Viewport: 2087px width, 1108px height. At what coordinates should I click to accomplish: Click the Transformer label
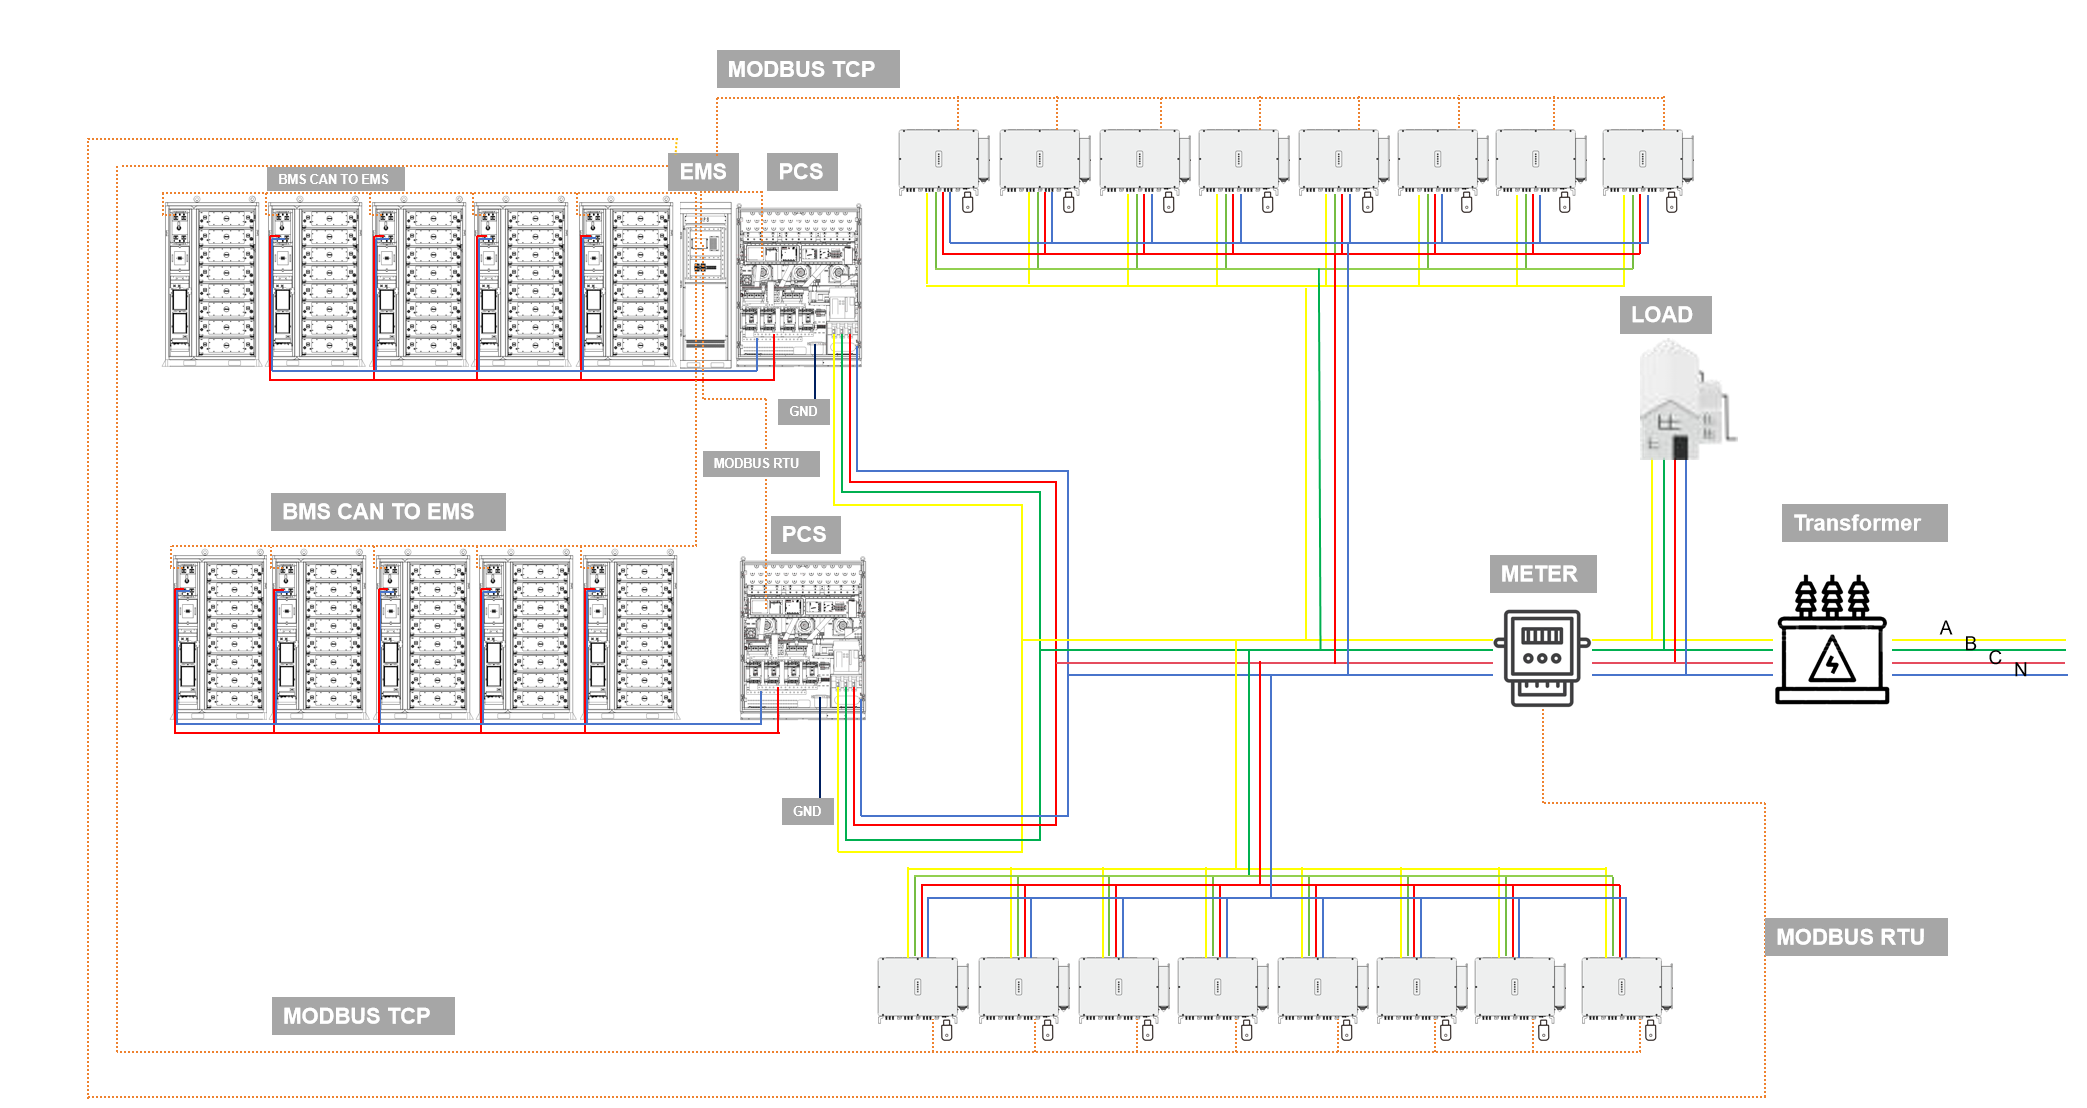click(1864, 523)
